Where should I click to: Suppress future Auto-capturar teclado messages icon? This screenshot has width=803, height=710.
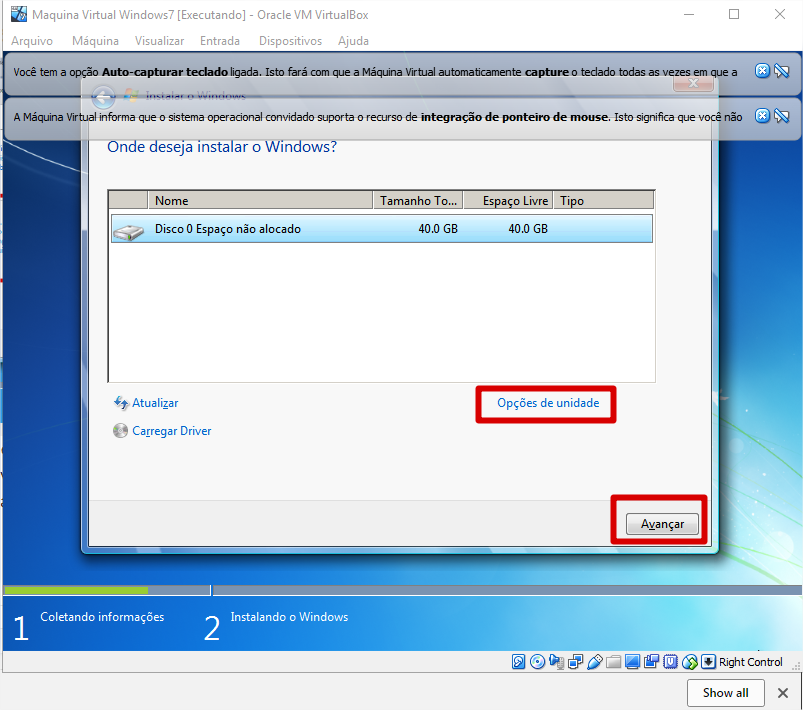781,71
